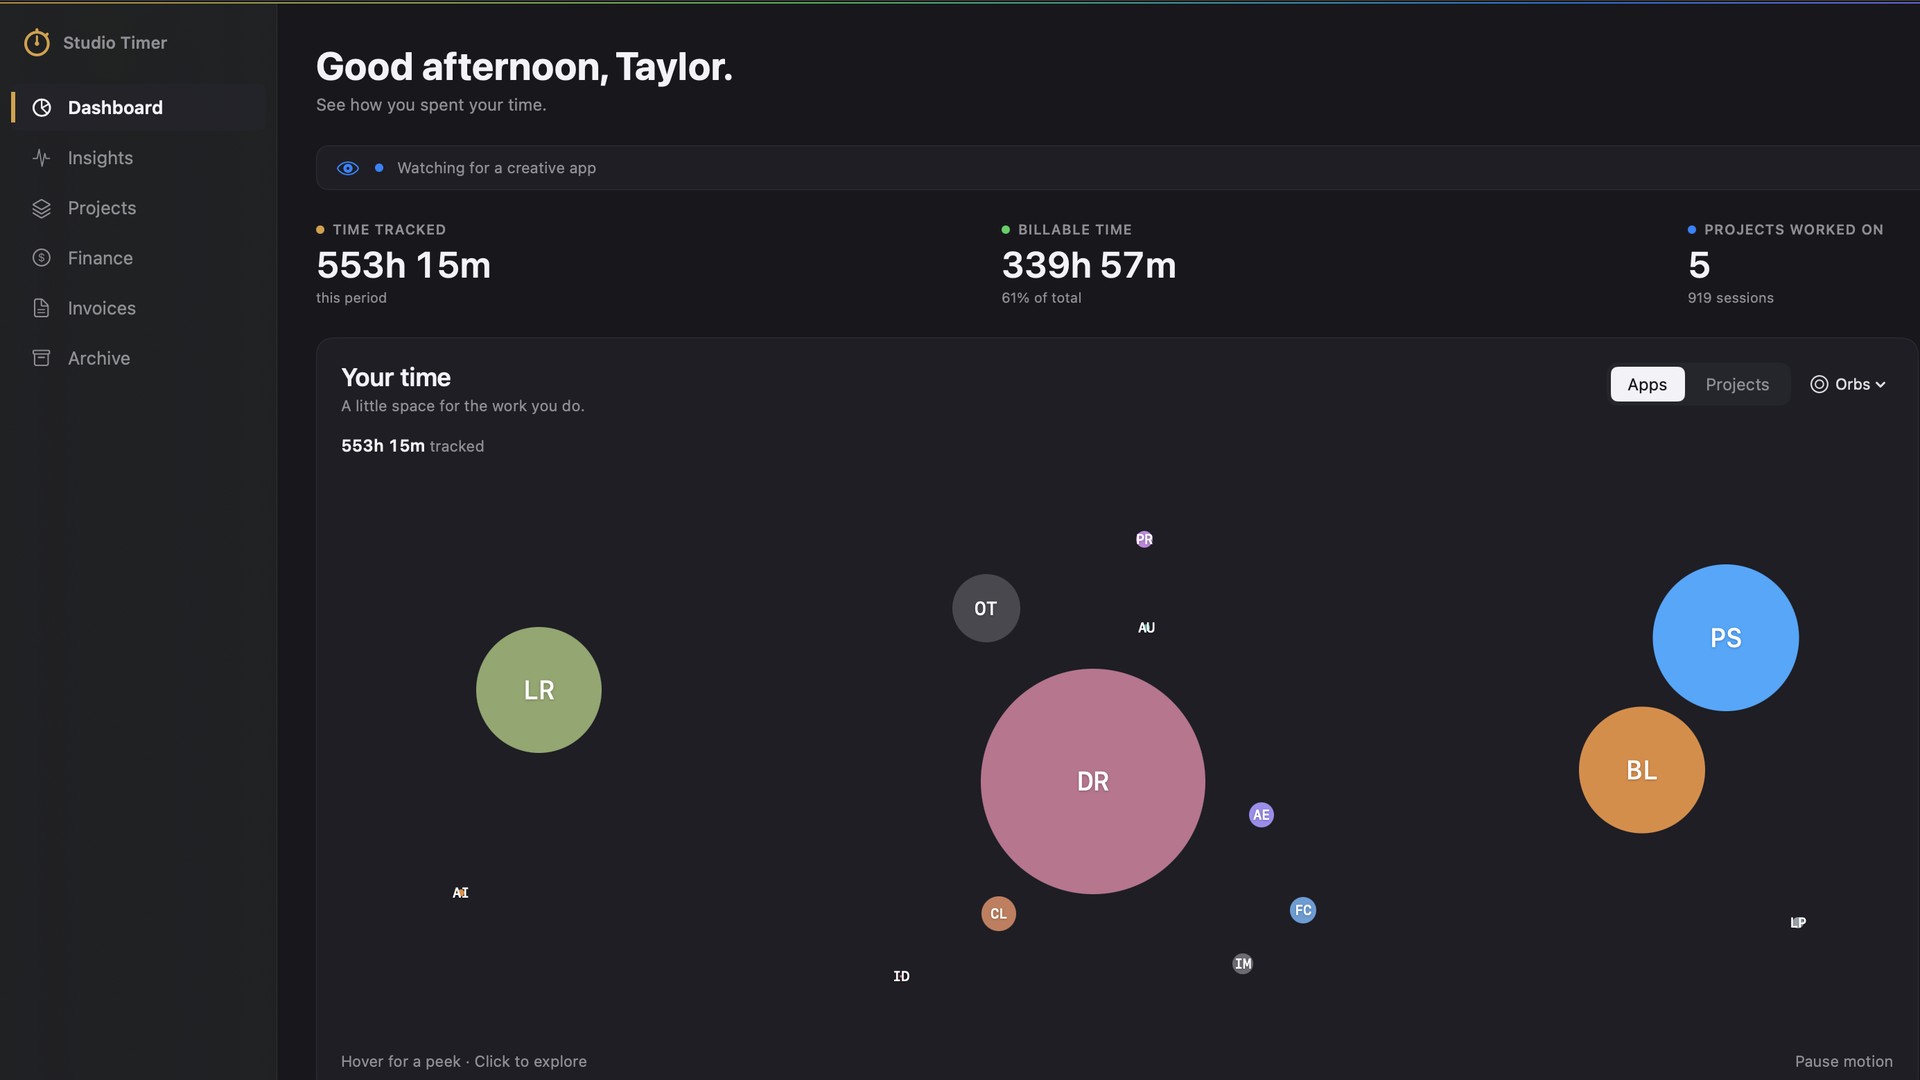Image resolution: width=1920 pixels, height=1080 pixels.
Task: Click the Orbs target icon
Action: pos(1819,384)
